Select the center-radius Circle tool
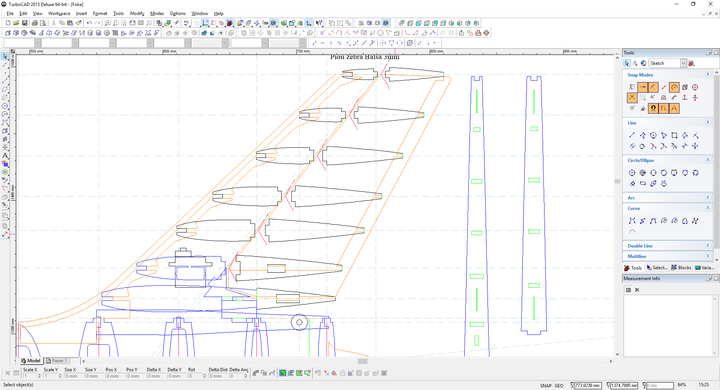Viewport: 720px width, 390px height. tap(632, 173)
